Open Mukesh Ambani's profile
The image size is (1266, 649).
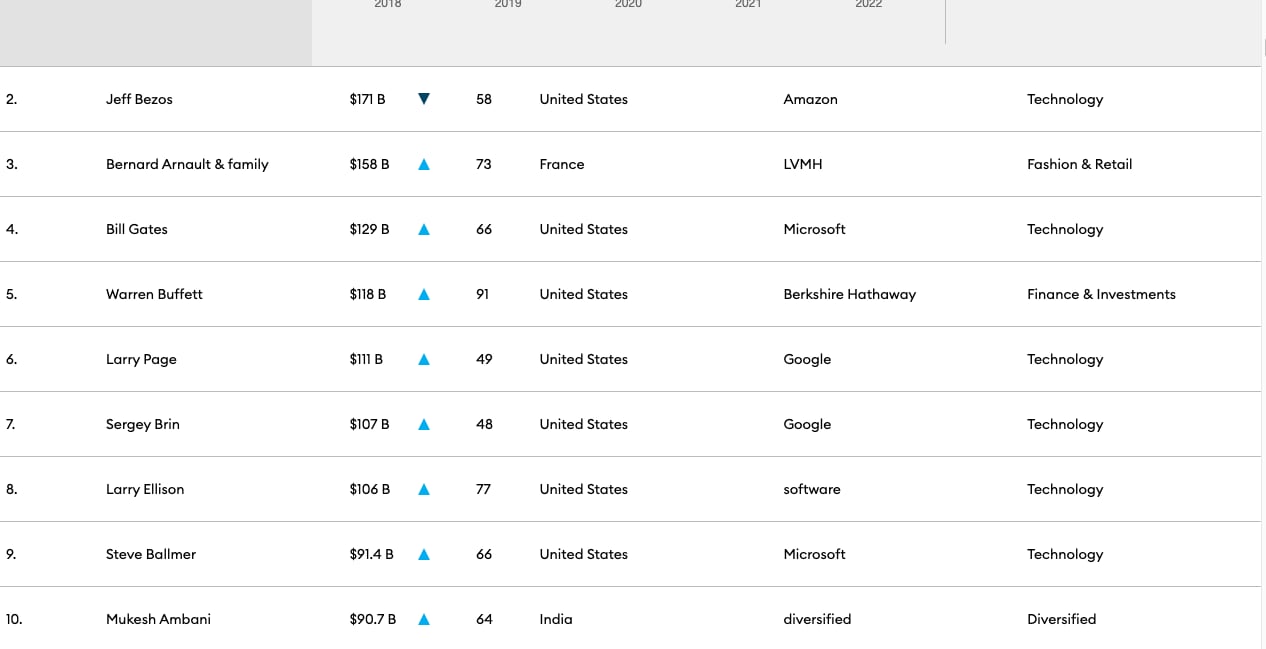tap(158, 619)
